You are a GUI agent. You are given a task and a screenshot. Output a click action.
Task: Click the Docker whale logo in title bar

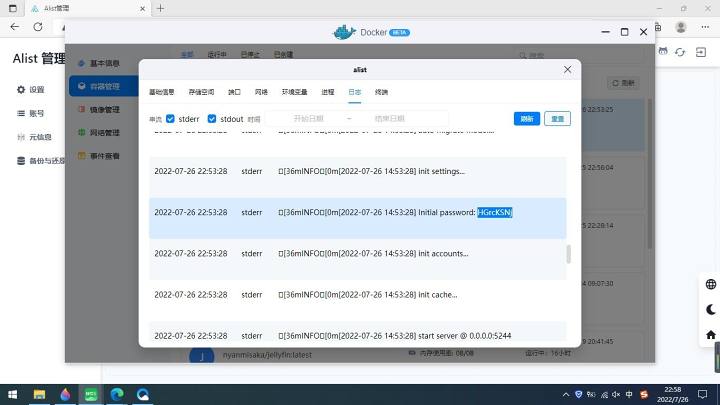coord(344,32)
